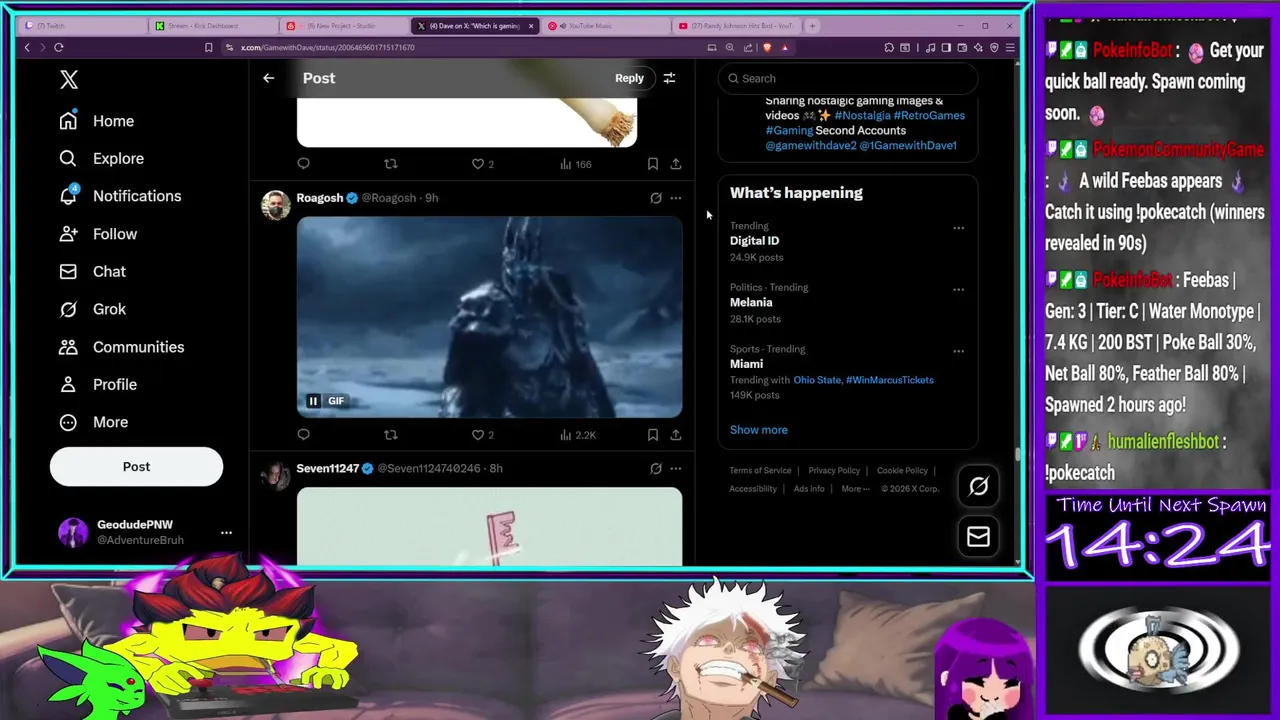This screenshot has height=720, width=1280.
Task: Open reply sorting filter icon
Action: (x=669, y=78)
